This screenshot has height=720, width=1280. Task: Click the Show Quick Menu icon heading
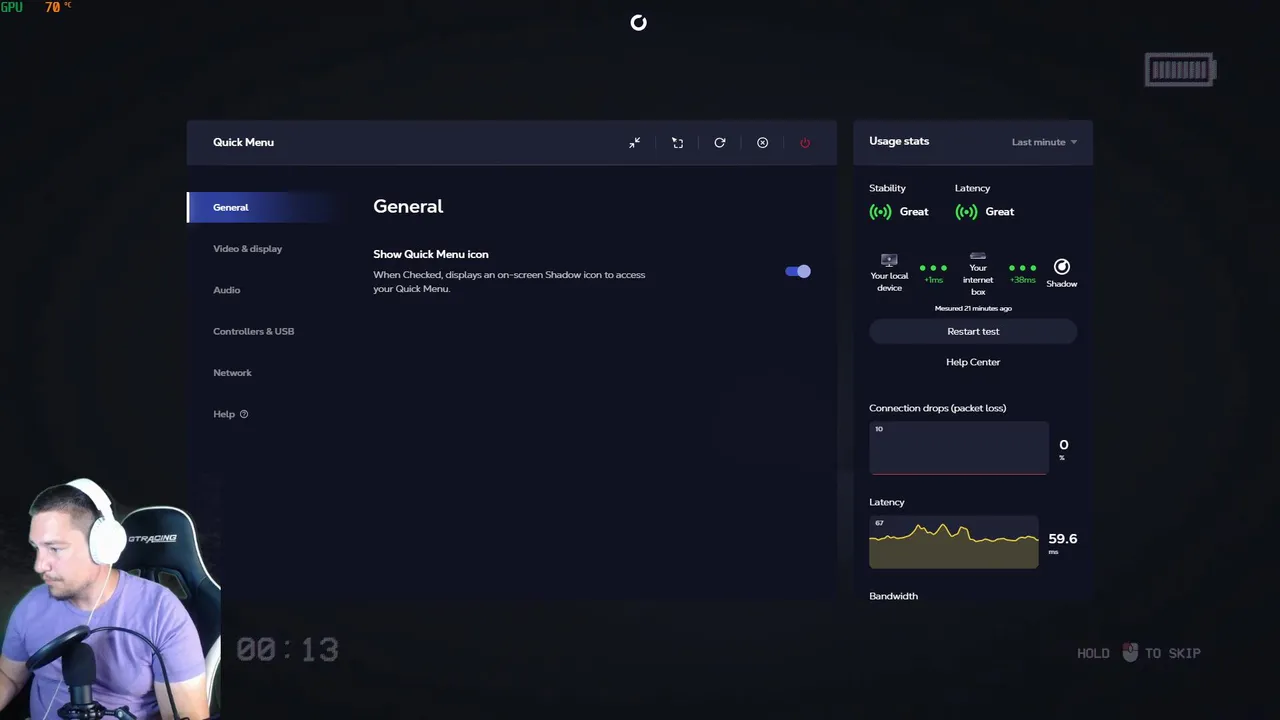(431, 254)
